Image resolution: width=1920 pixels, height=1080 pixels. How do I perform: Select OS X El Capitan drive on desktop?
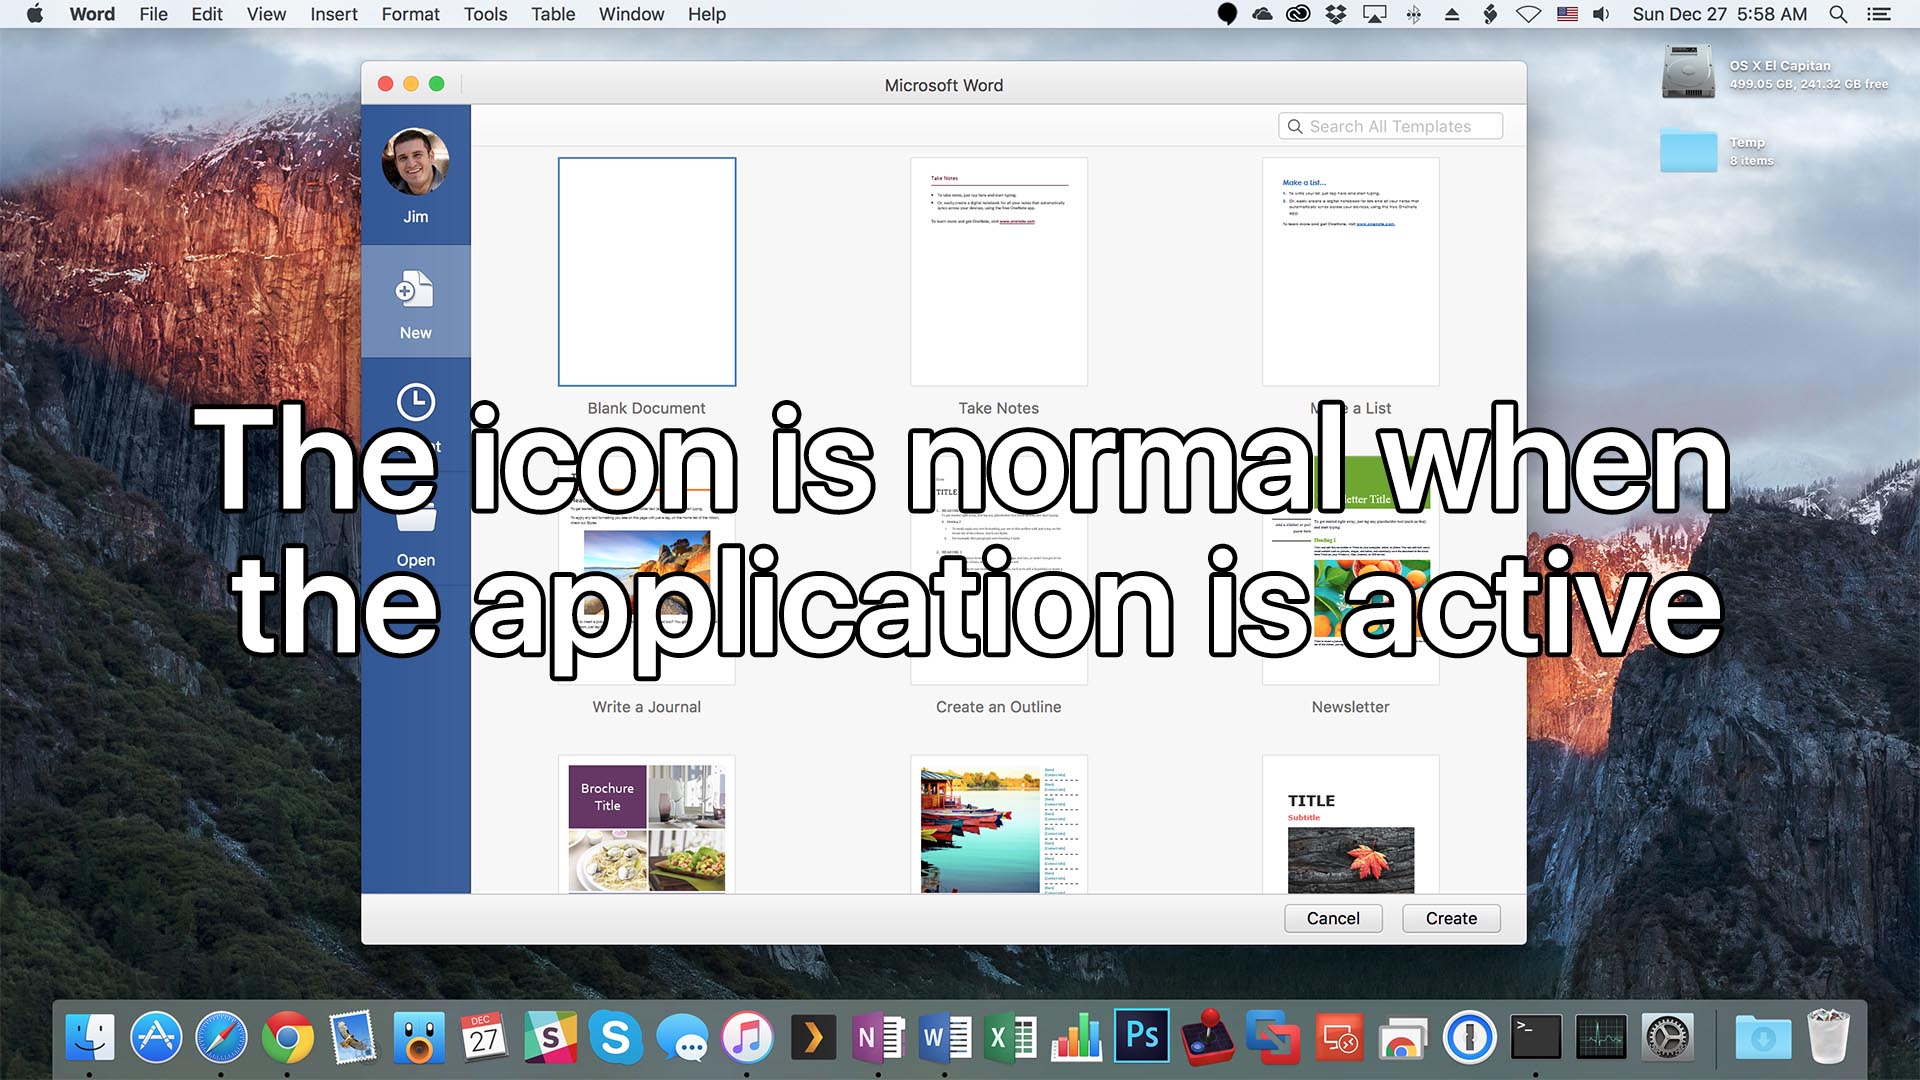[1688, 72]
